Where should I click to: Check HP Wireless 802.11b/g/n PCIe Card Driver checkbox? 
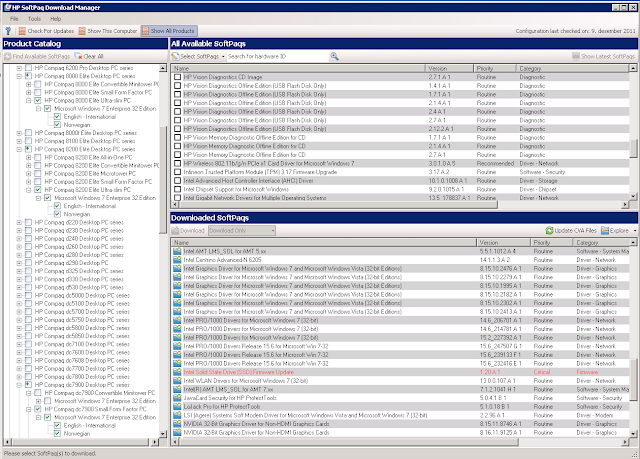[x=178, y=164]
